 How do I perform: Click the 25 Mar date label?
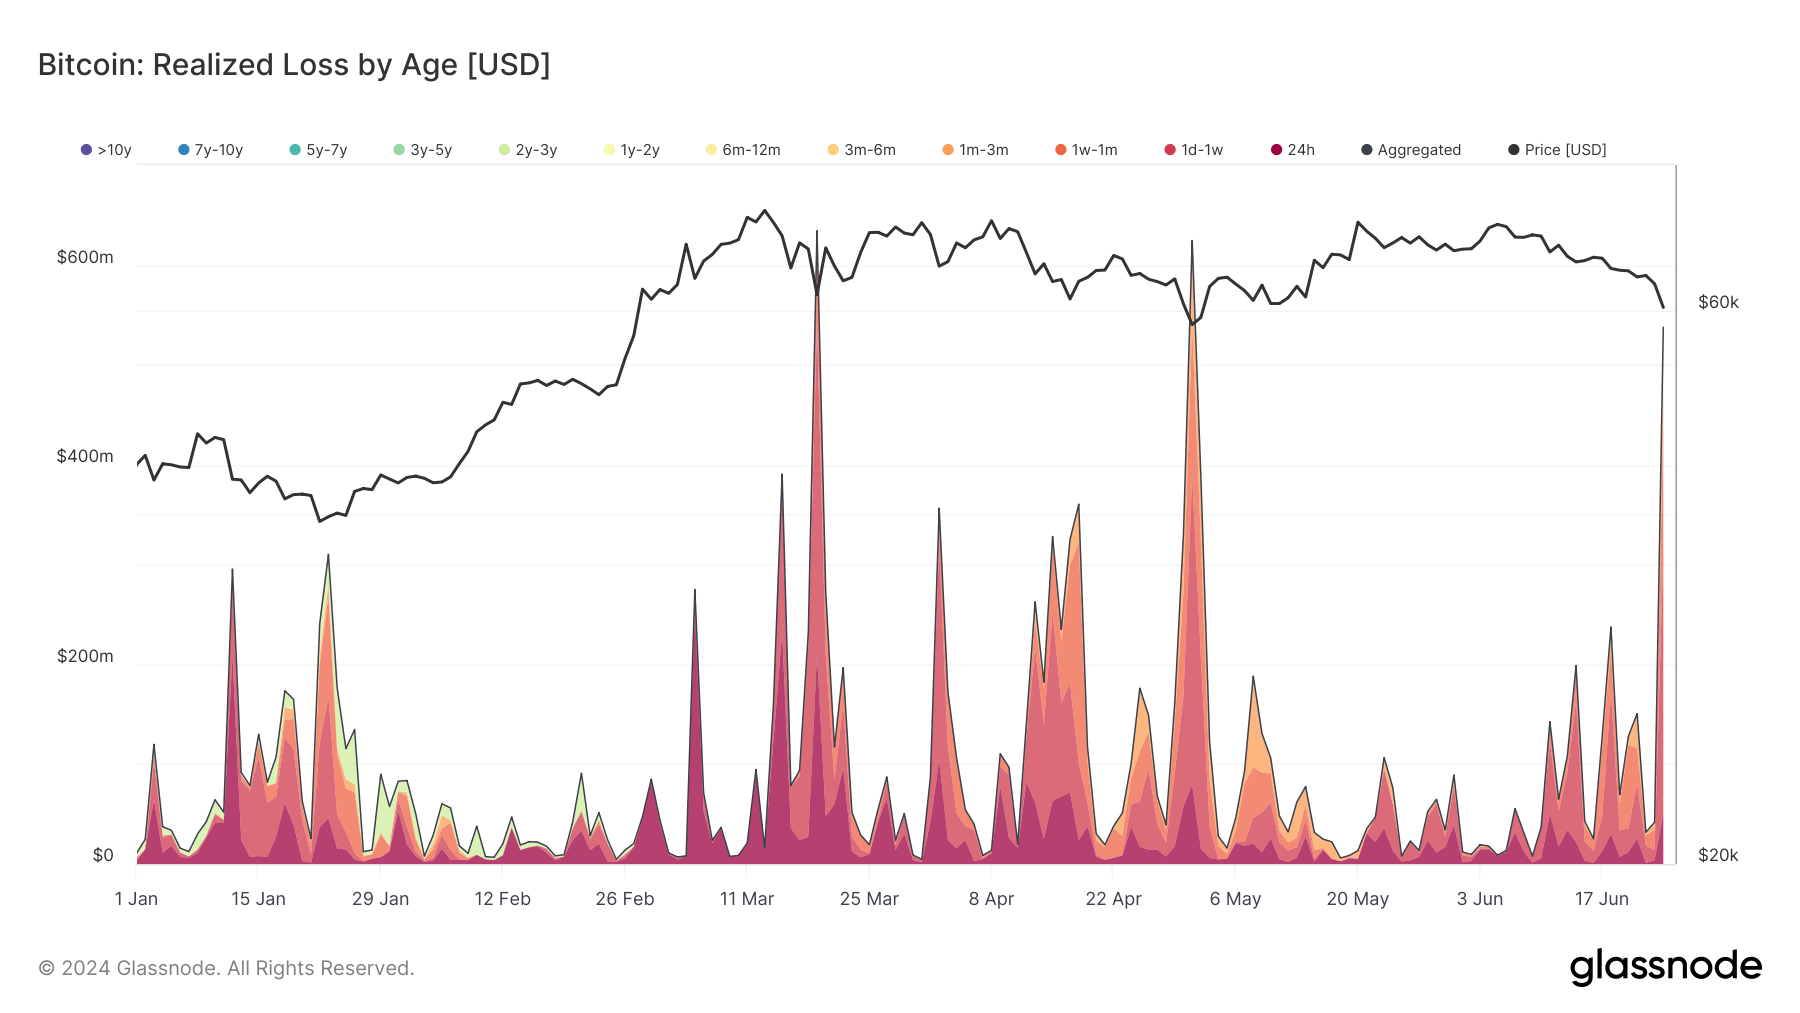[869, 899]
